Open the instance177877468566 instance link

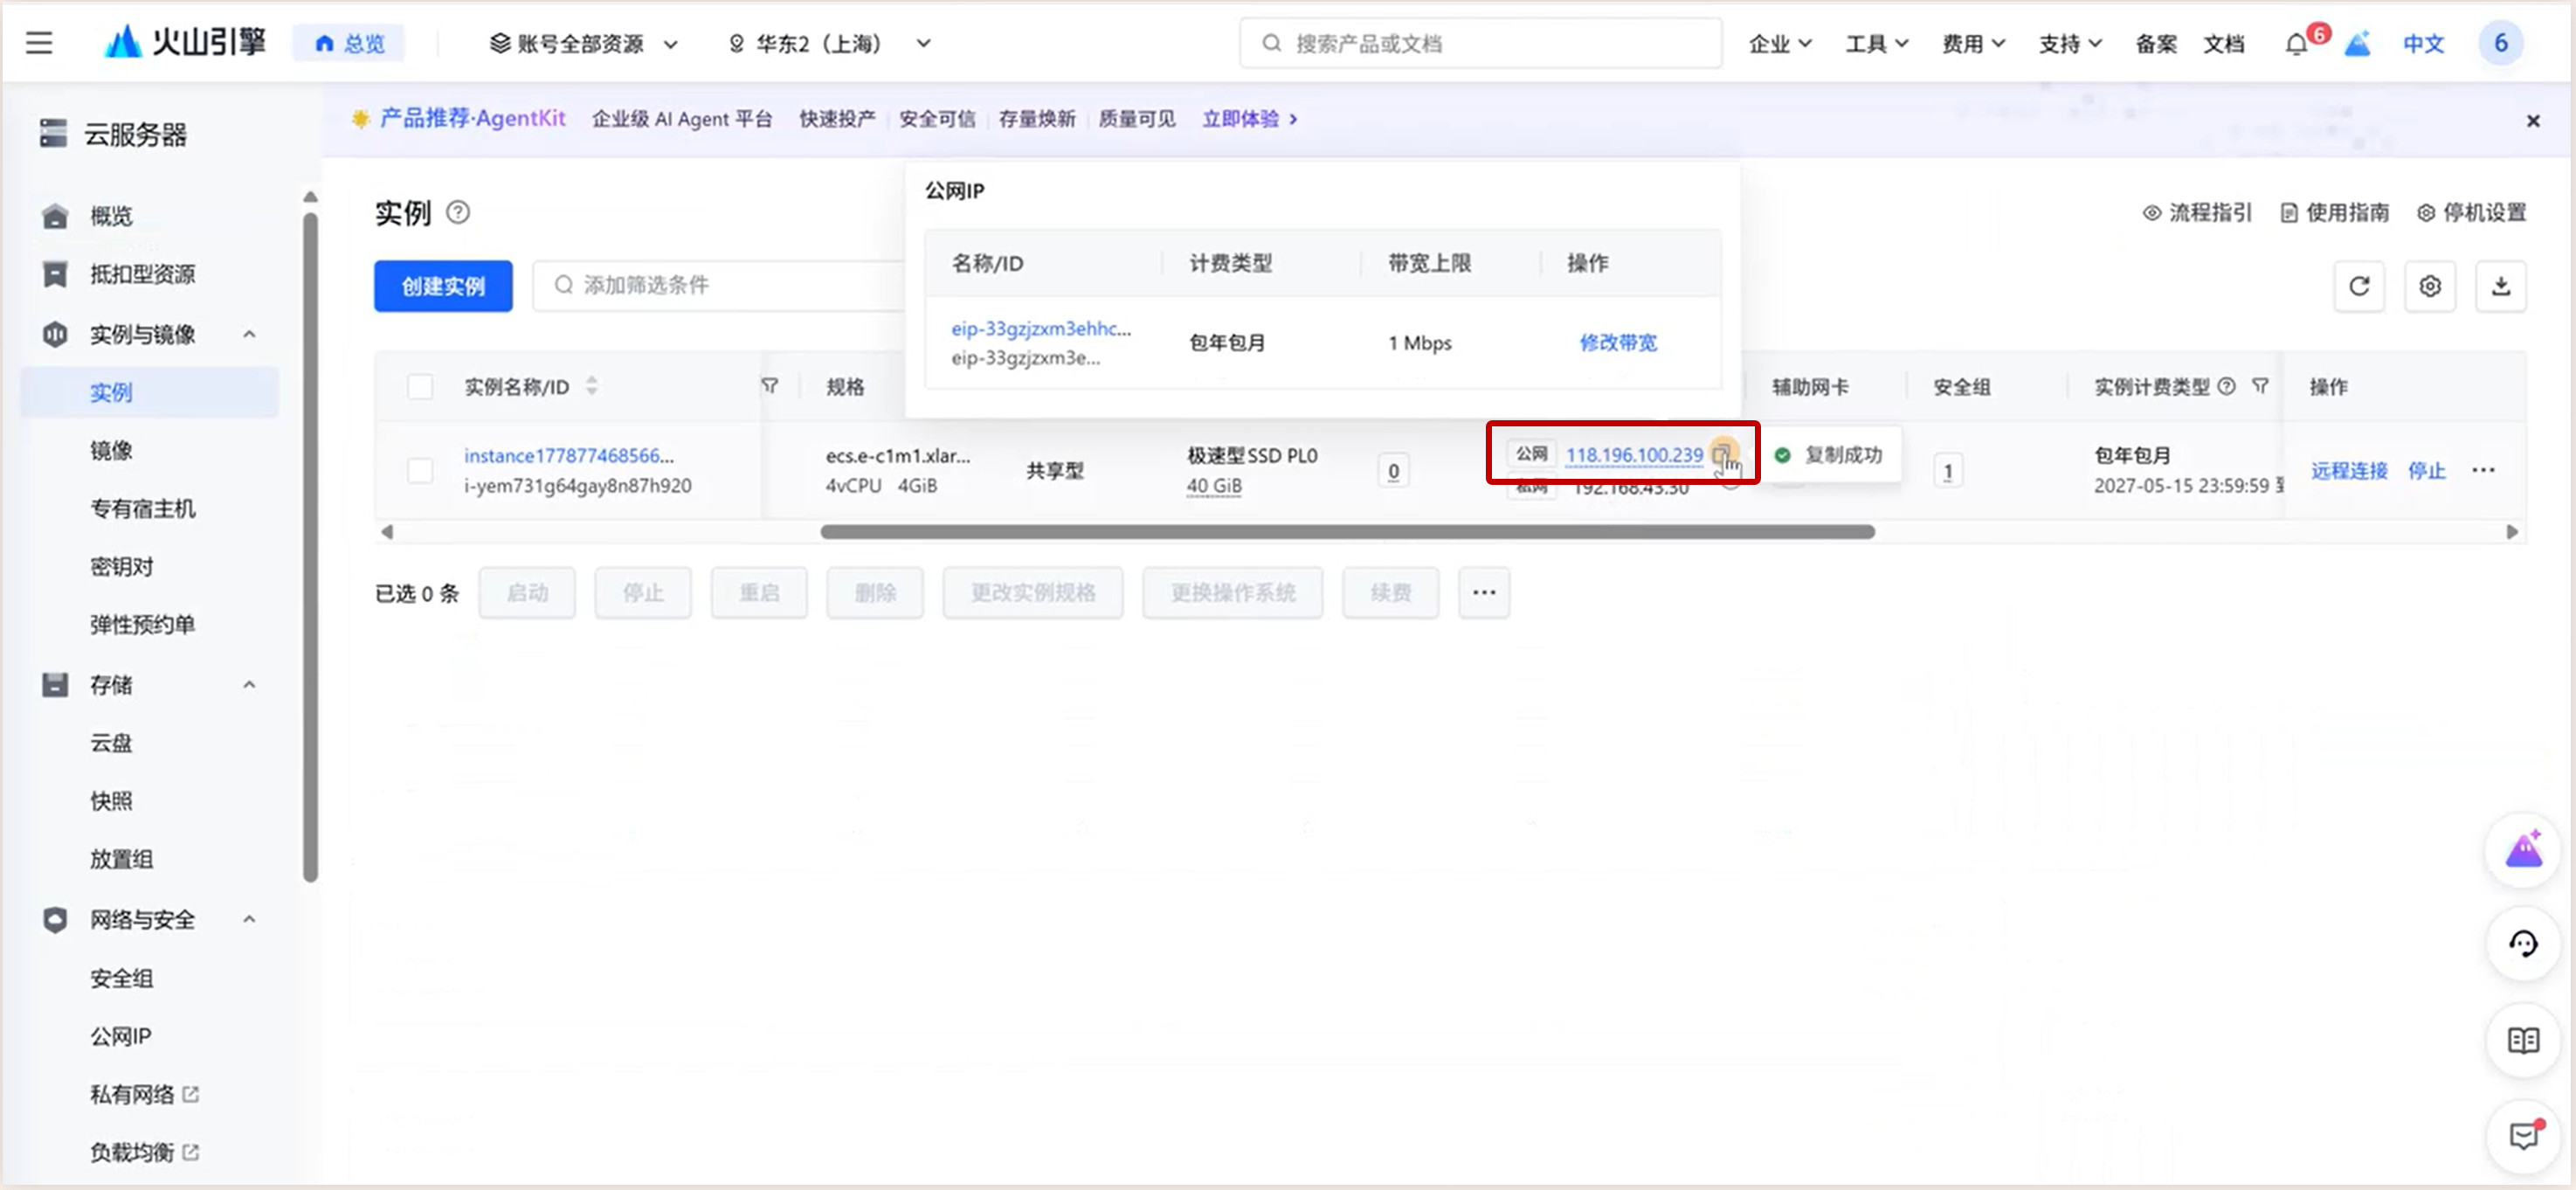(569, 456)
